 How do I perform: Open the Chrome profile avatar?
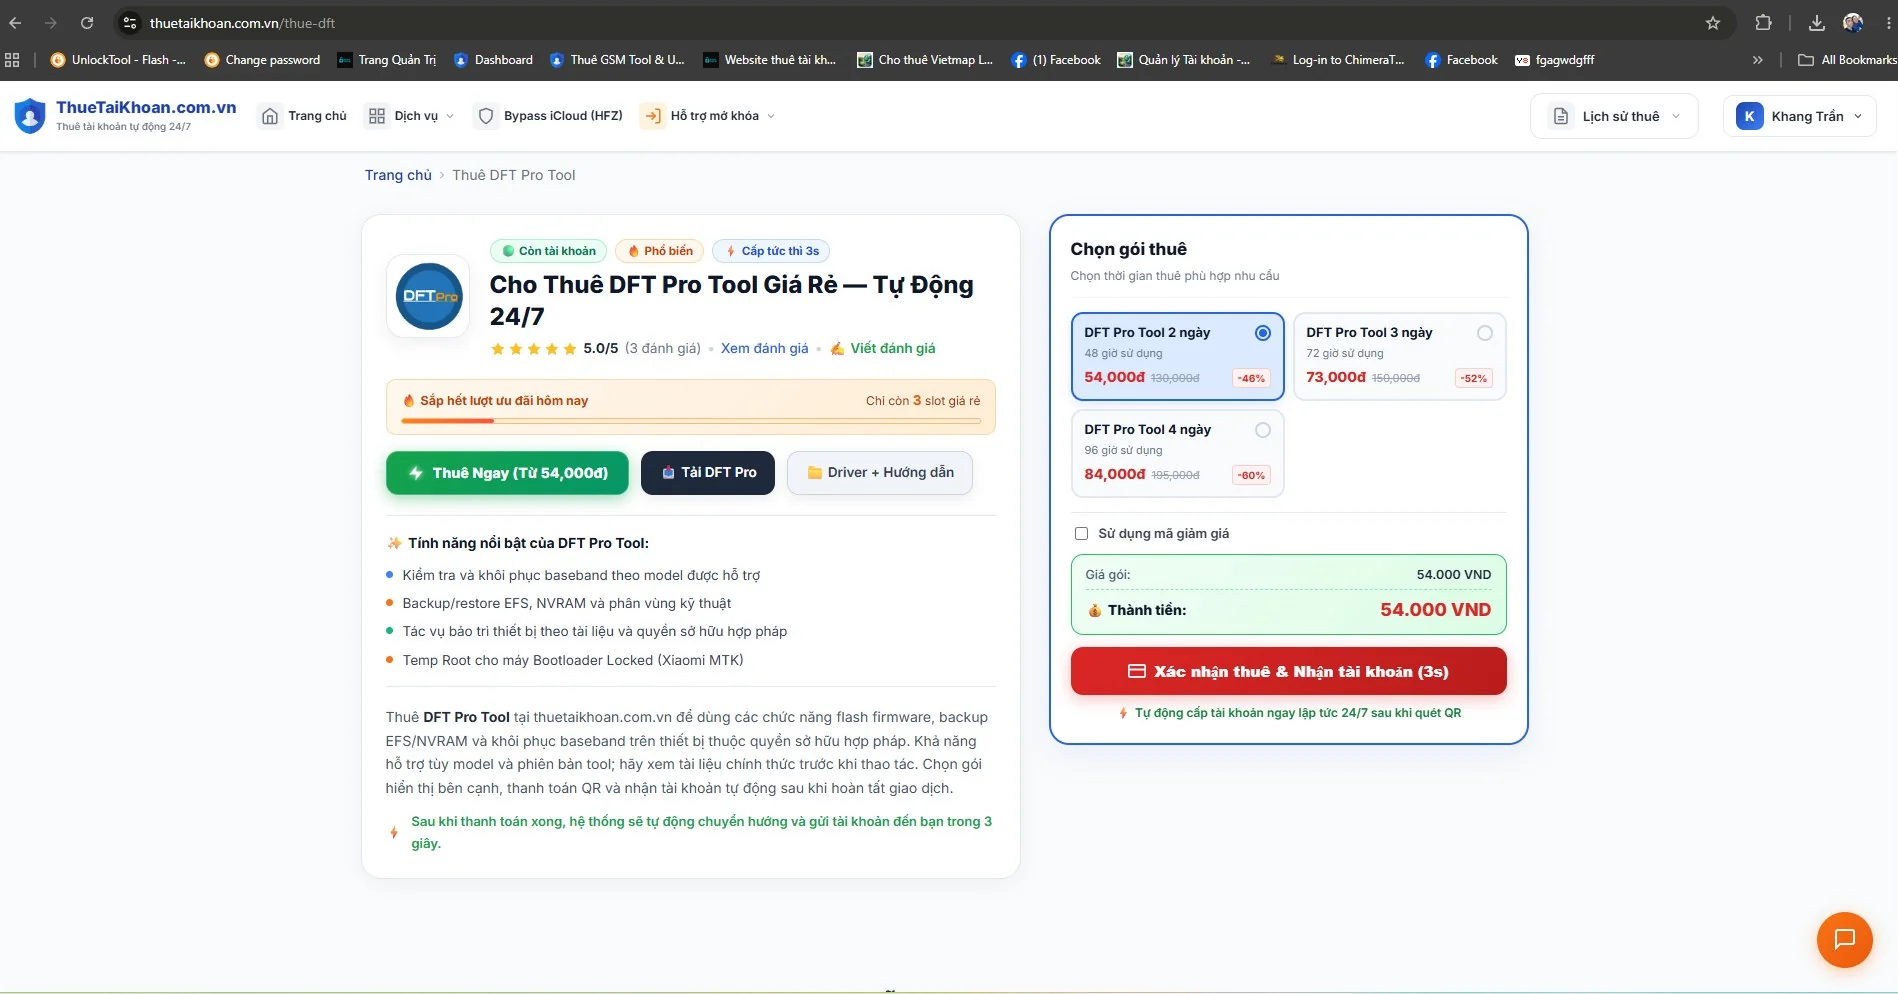pyautogui.click(x=1853, y=23)
